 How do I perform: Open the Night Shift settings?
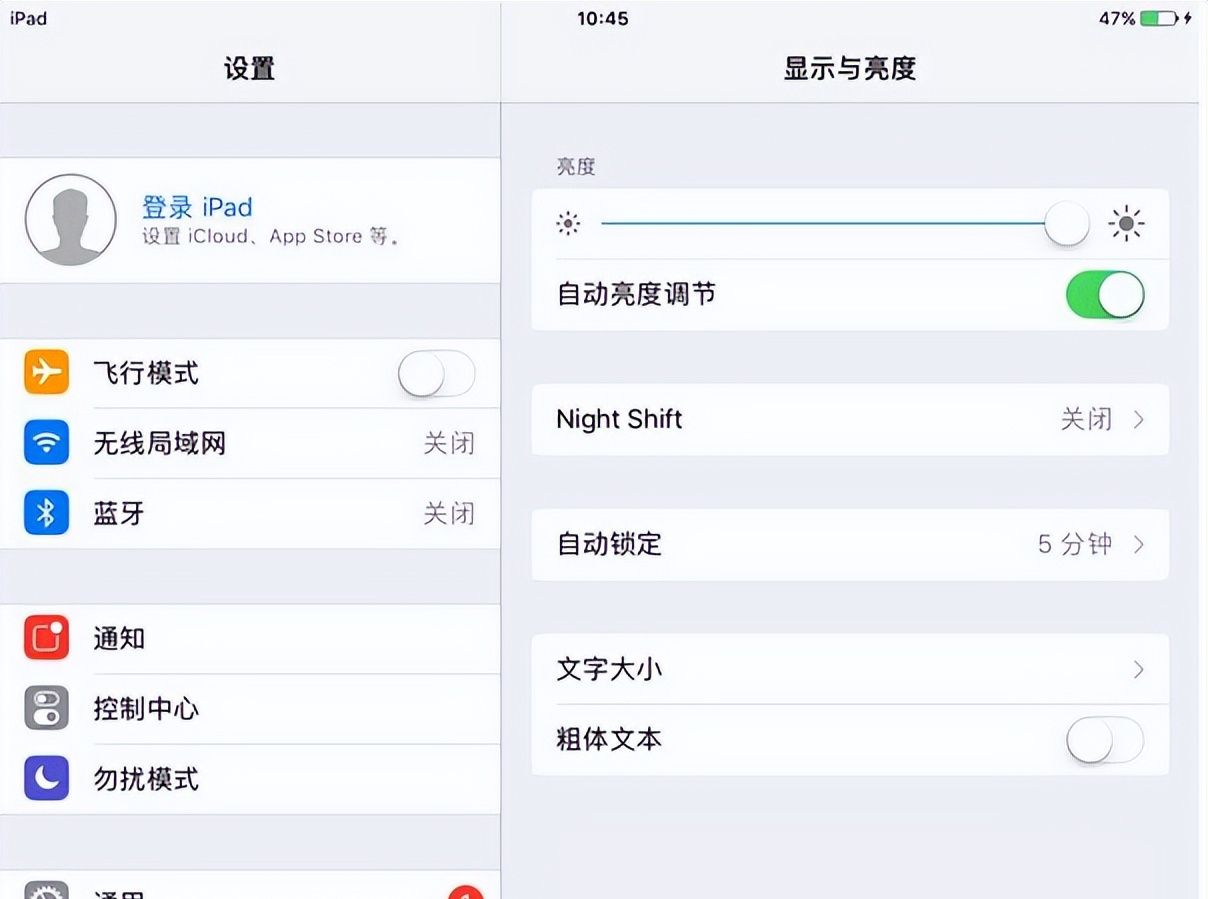(850, 420)
